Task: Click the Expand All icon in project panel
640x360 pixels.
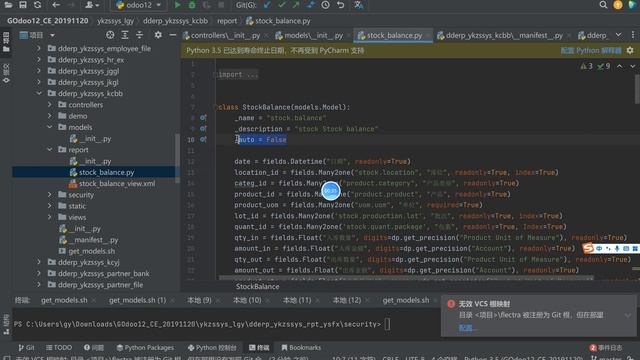Action: pyautogui.click(x=125, y=35)
